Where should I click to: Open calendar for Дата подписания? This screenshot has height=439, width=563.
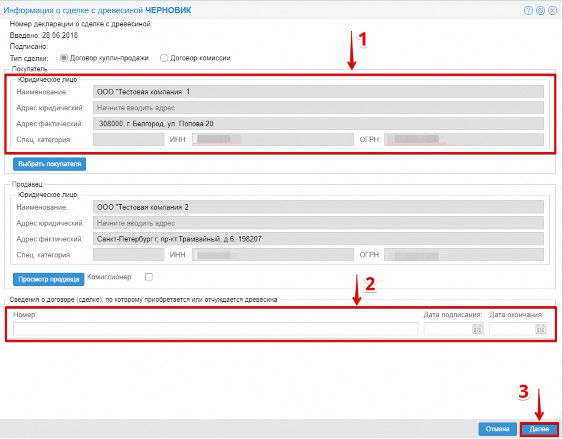tap(477, 329)
